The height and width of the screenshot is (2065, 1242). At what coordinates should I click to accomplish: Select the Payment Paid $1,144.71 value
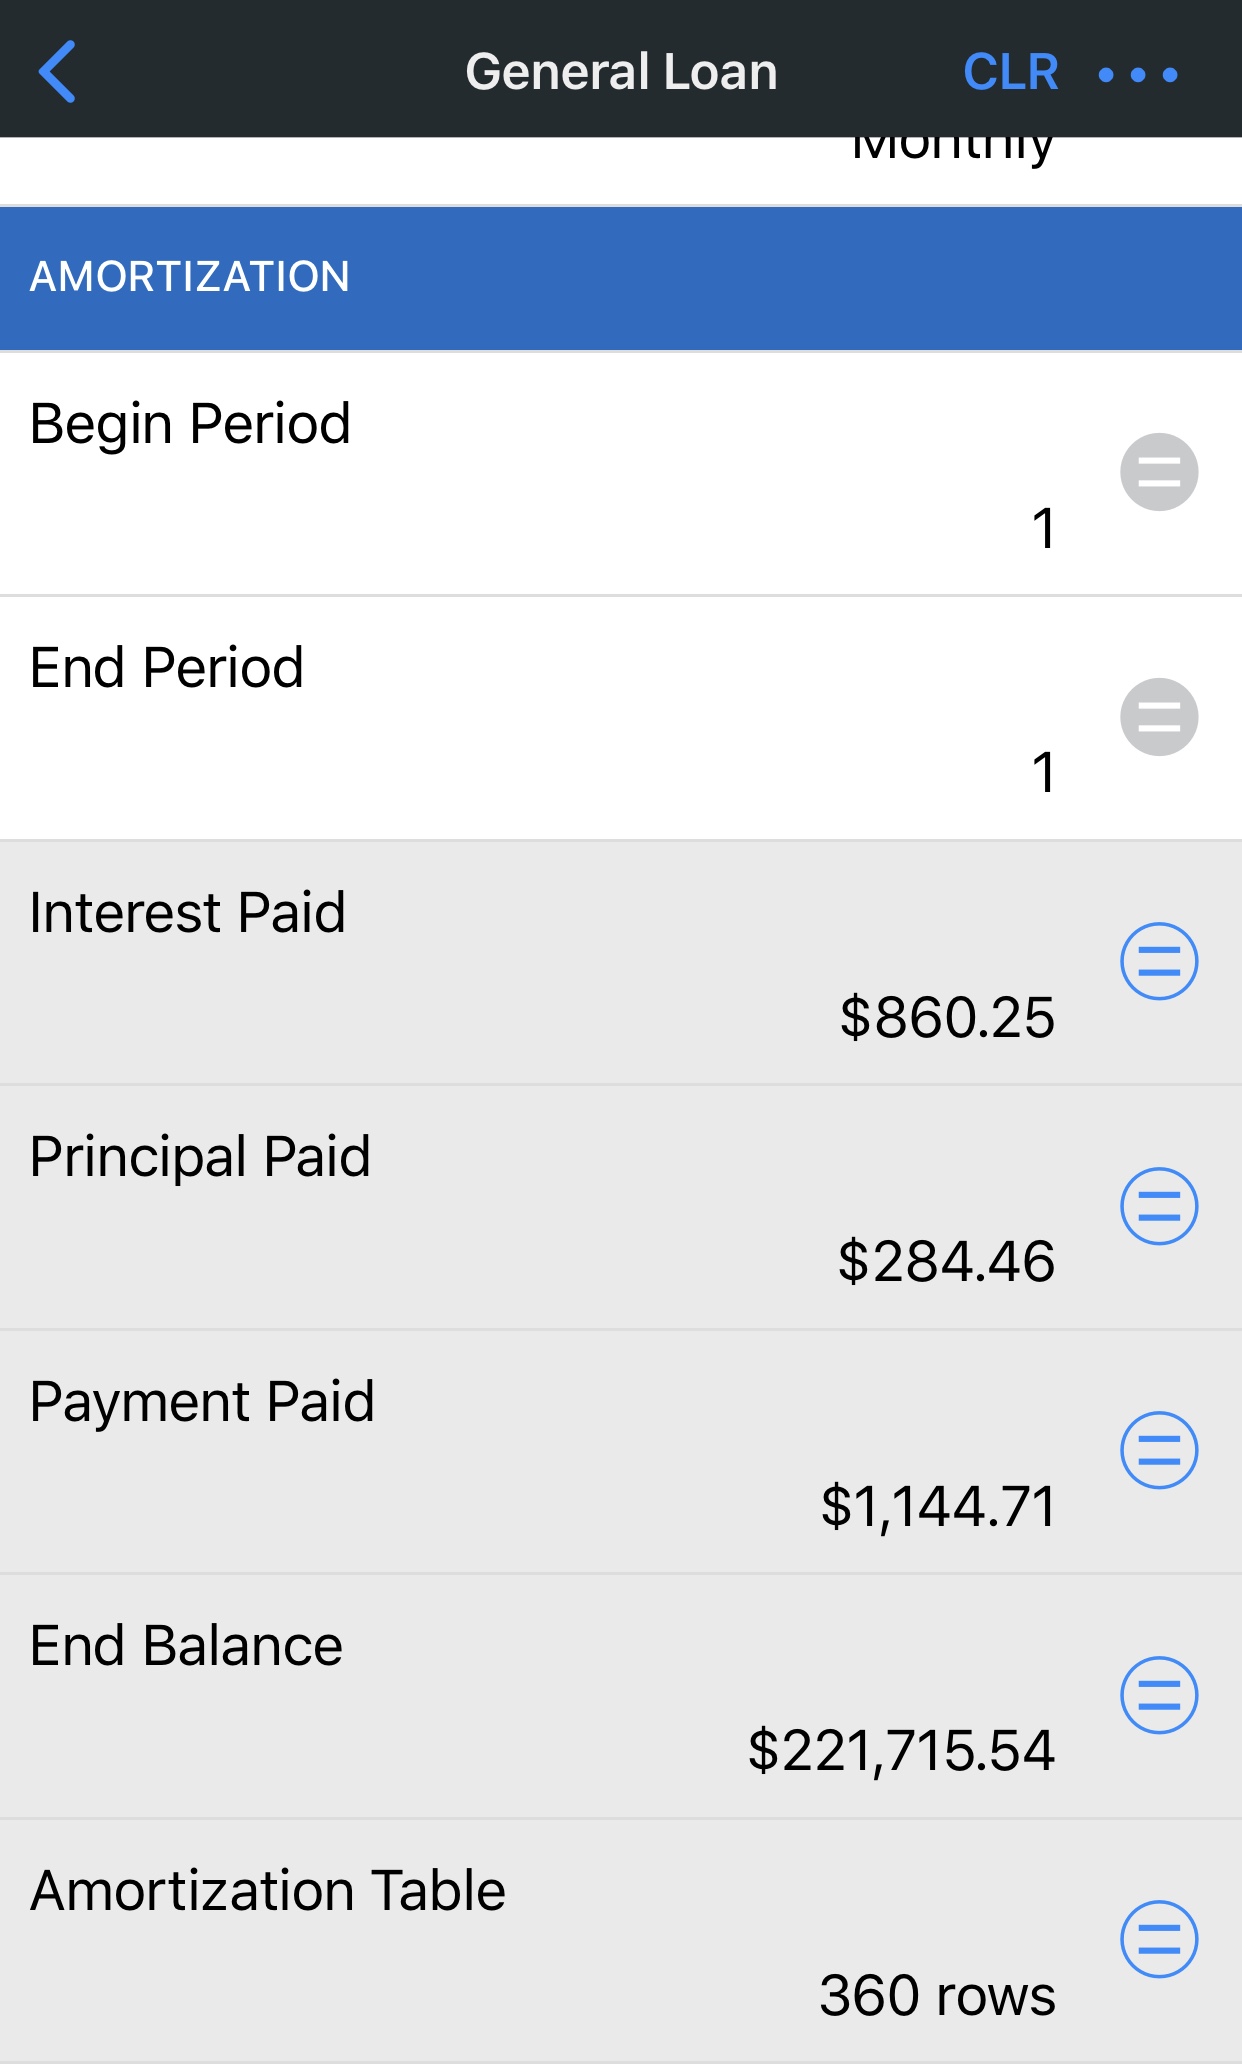[x=938, y=1506]
